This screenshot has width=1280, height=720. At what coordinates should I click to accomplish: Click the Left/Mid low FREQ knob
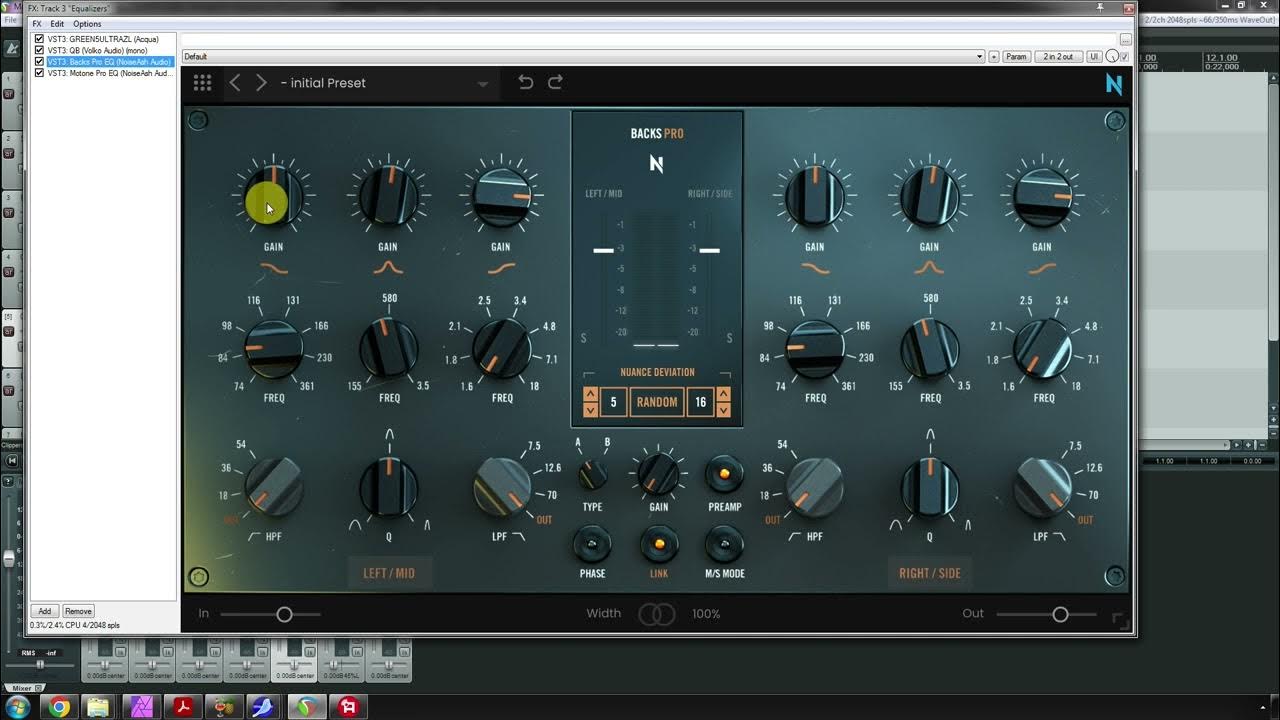point(274,349)
